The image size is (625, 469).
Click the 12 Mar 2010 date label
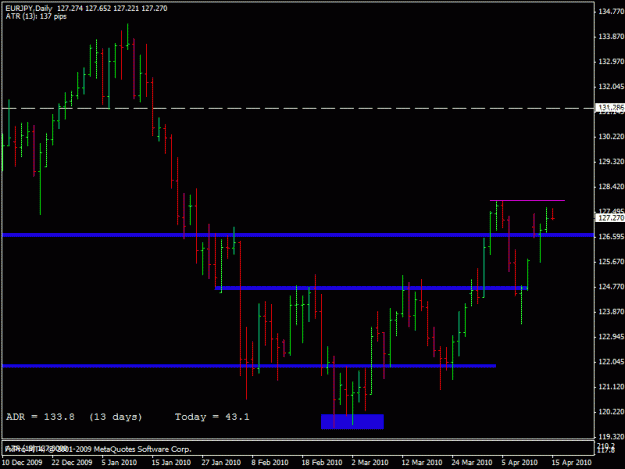(x=422, y=463)
